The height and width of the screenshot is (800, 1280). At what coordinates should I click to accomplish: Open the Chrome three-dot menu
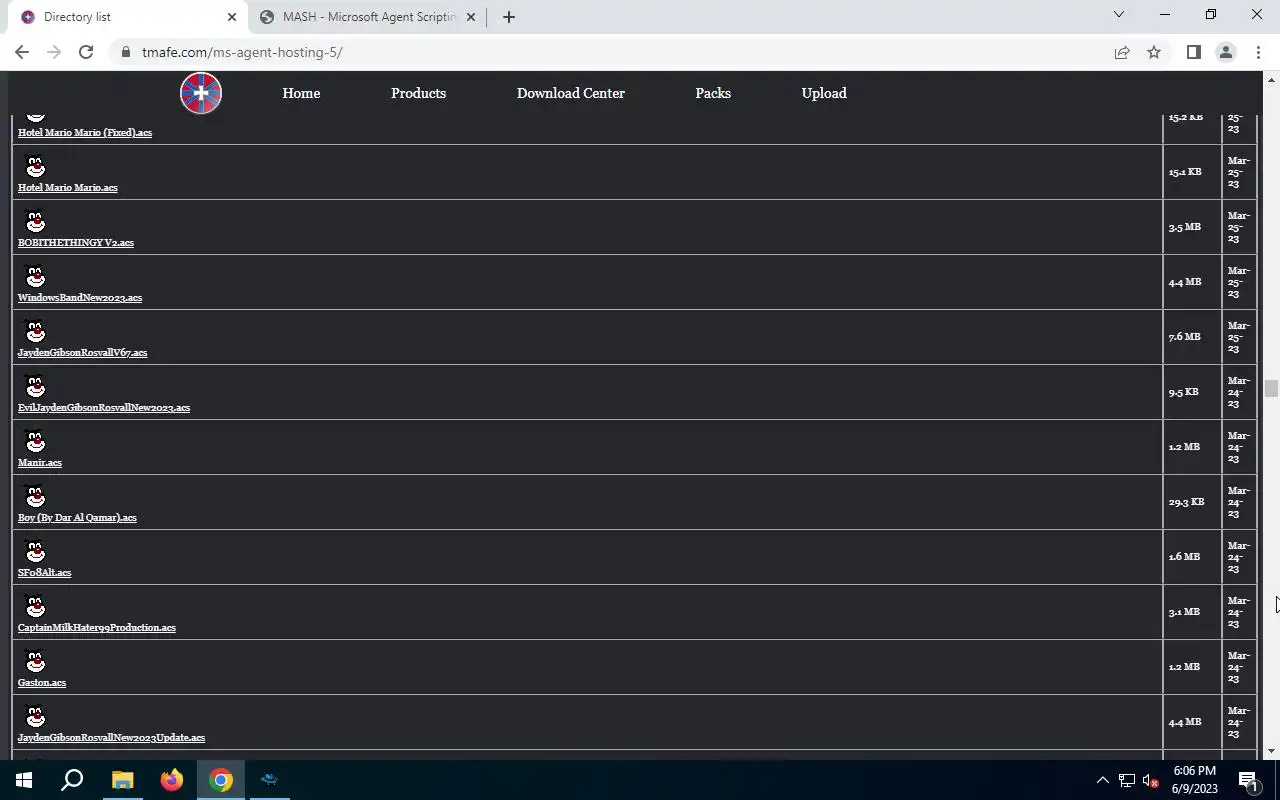pos(1257,52)
